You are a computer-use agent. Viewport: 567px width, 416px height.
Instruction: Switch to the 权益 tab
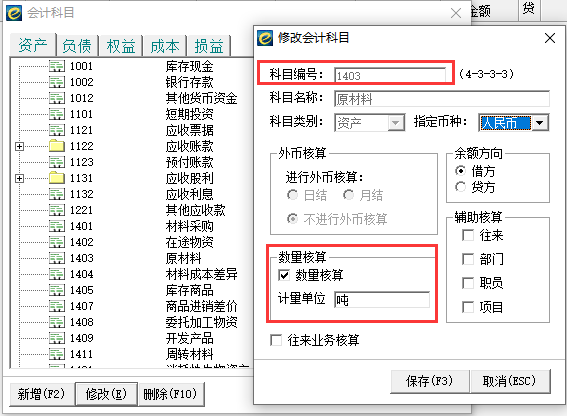point(121,46)
